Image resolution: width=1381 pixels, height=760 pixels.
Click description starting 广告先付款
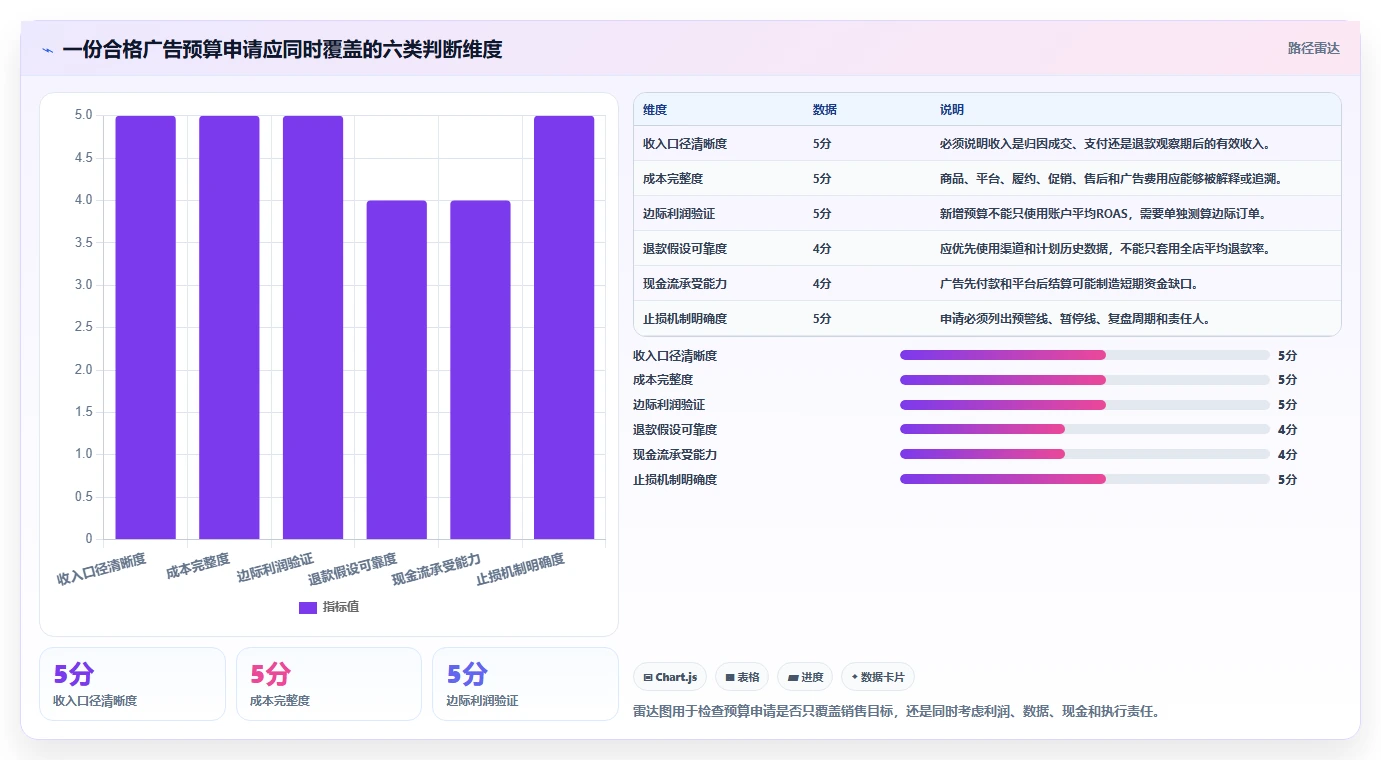pos(1069,284)
